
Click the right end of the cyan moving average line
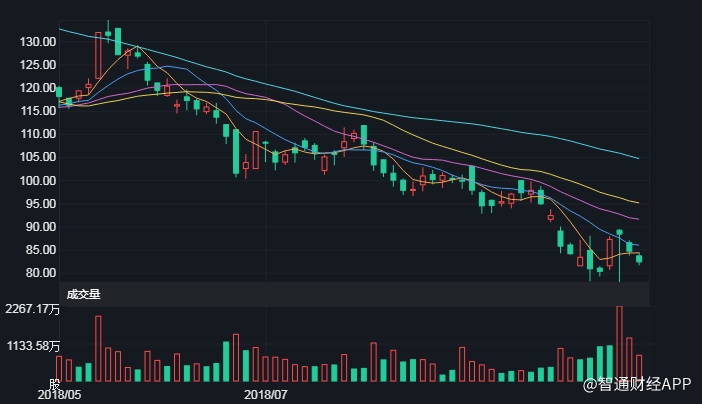637,158
